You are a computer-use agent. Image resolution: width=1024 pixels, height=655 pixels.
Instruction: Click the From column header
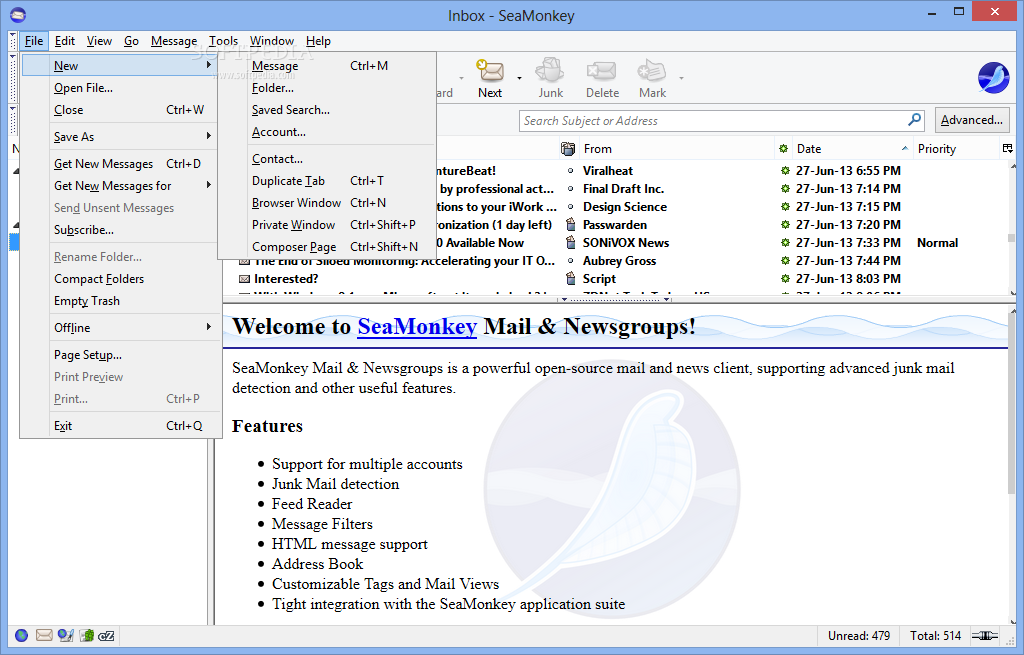coord(676,149)
